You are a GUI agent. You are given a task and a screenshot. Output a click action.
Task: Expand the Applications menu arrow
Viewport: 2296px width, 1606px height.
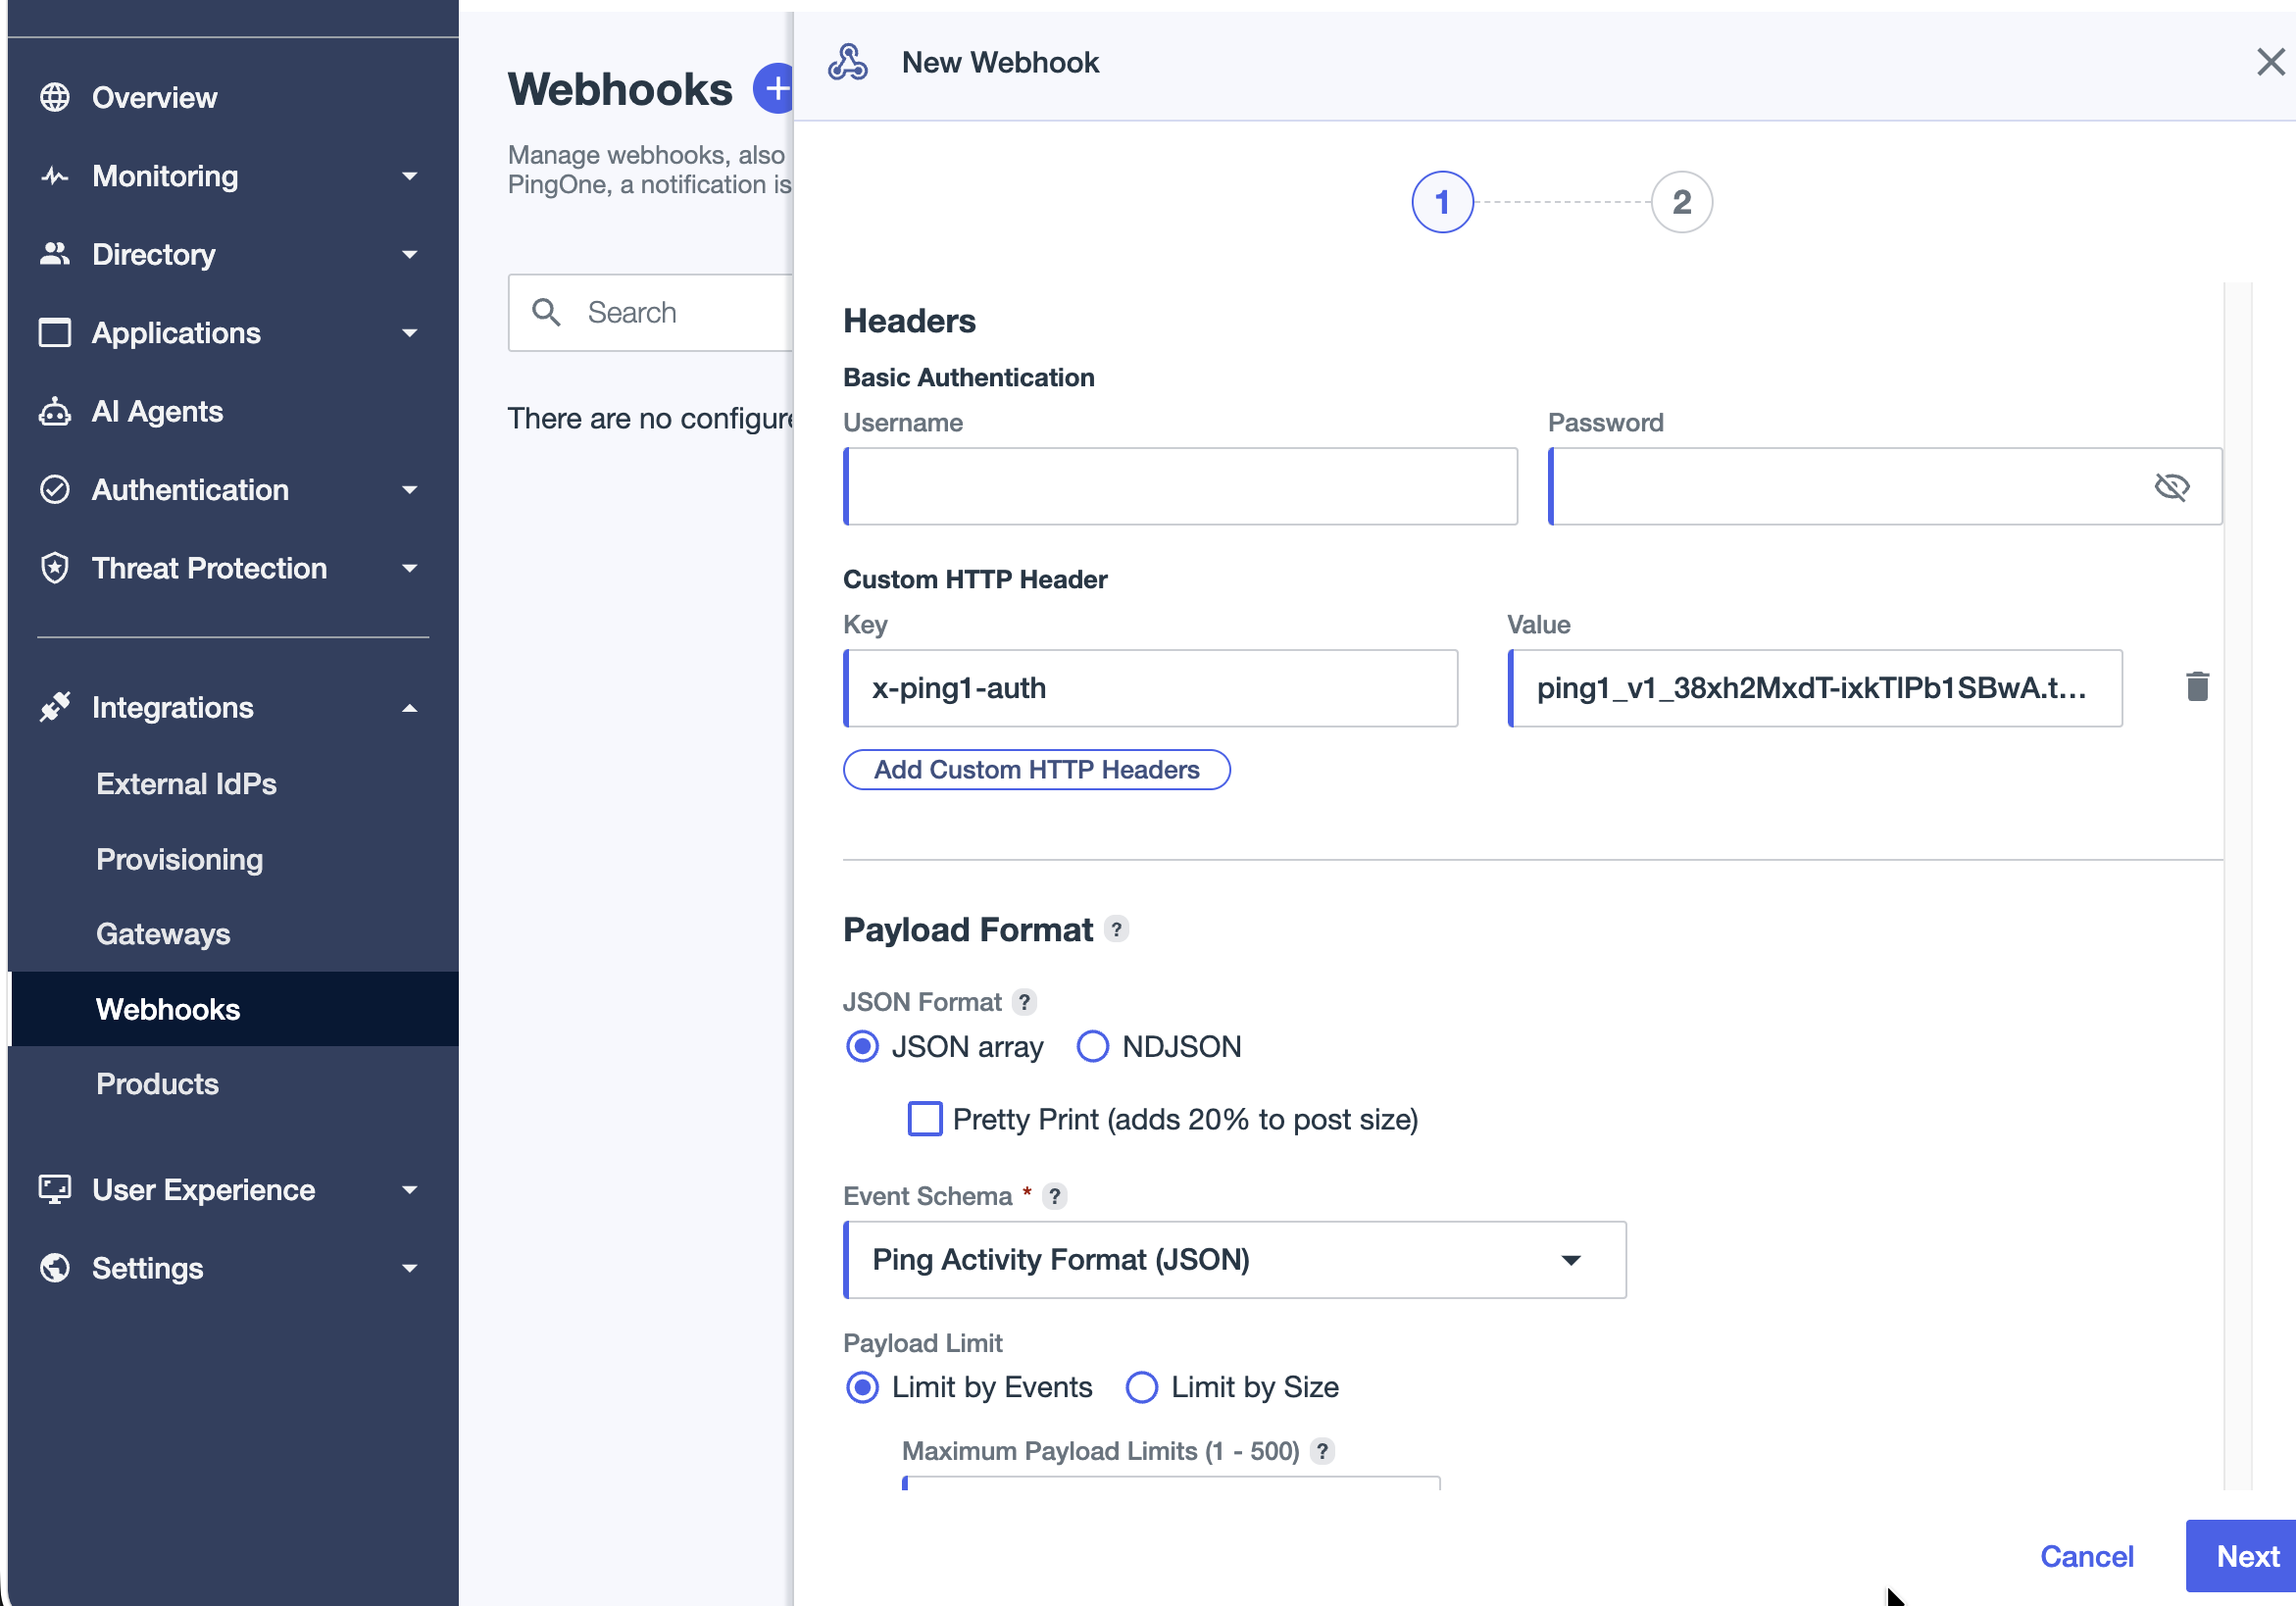pyautogui.click(x=409, y=332)
